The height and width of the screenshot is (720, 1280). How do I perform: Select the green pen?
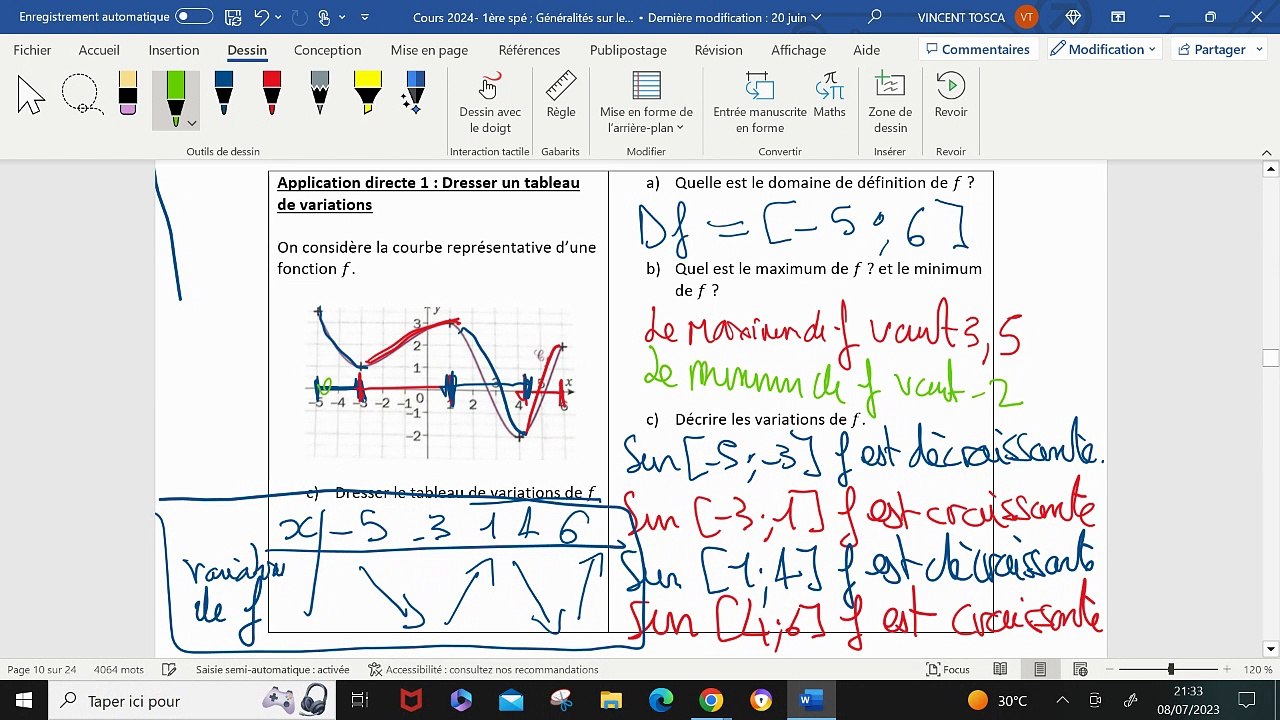tap(176, 98)
